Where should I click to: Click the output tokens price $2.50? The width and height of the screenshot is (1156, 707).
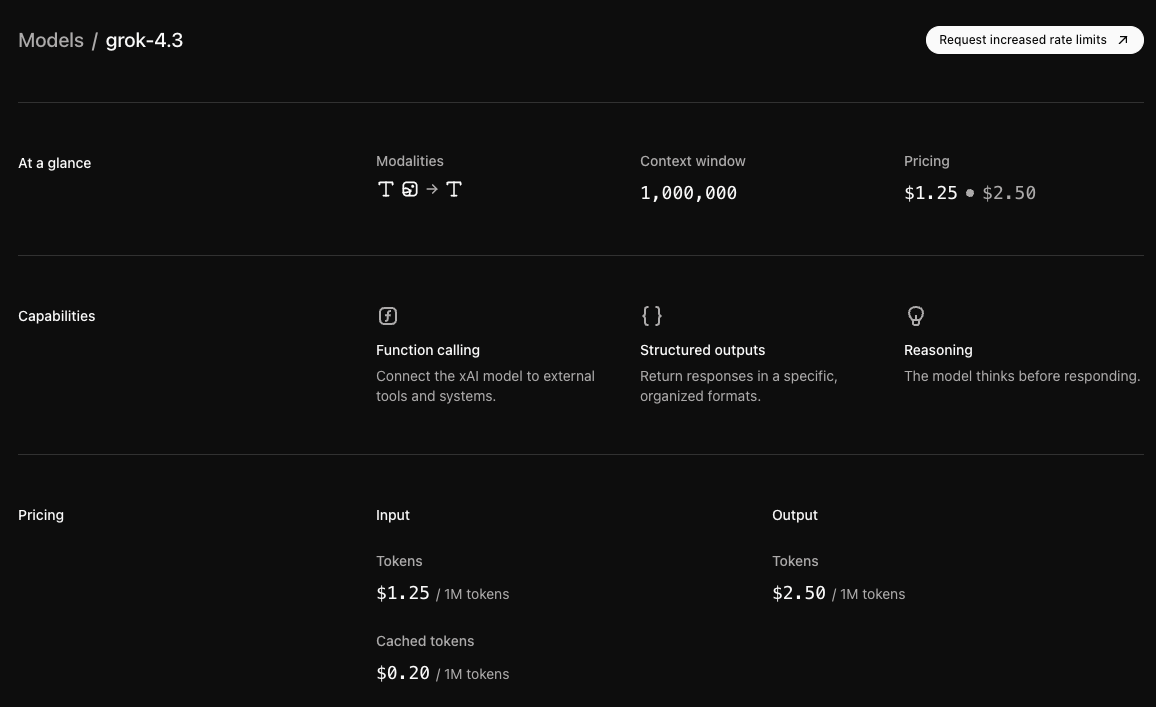798,593
